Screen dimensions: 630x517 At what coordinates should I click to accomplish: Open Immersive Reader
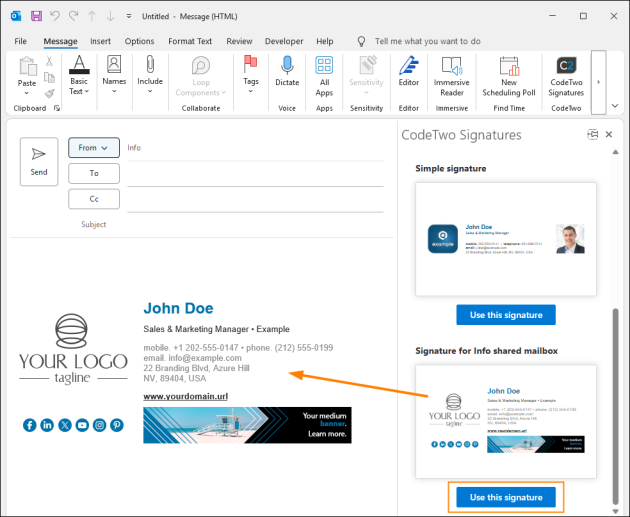[452, 76]
